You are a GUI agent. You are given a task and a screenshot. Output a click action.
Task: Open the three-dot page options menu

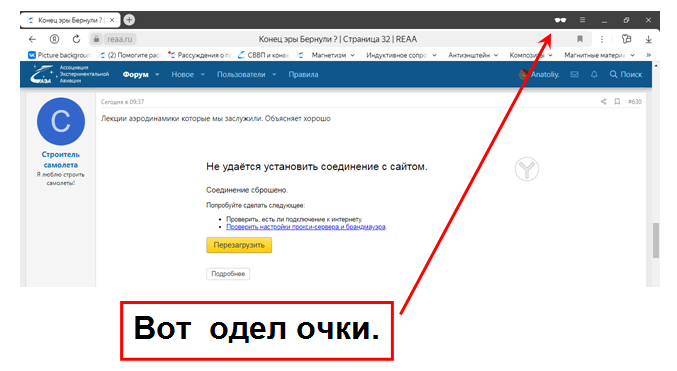tap(602, 39)
